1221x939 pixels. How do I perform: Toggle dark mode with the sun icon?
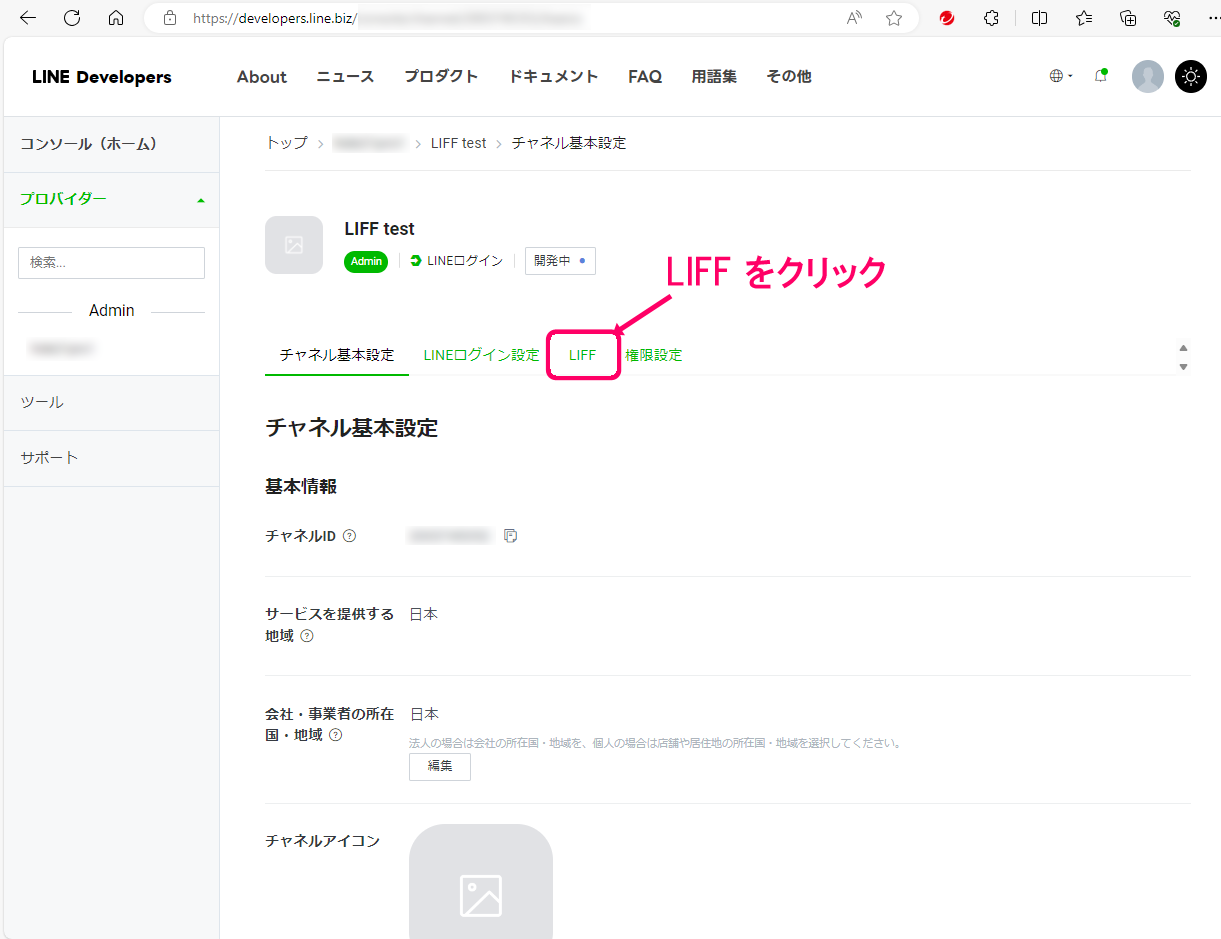click(1190, 76)
